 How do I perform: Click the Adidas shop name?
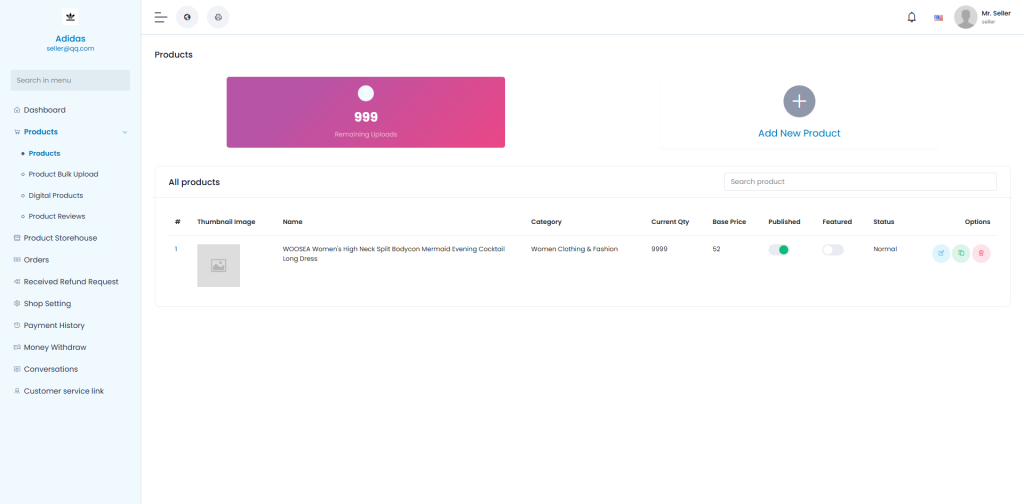[71, 39]
